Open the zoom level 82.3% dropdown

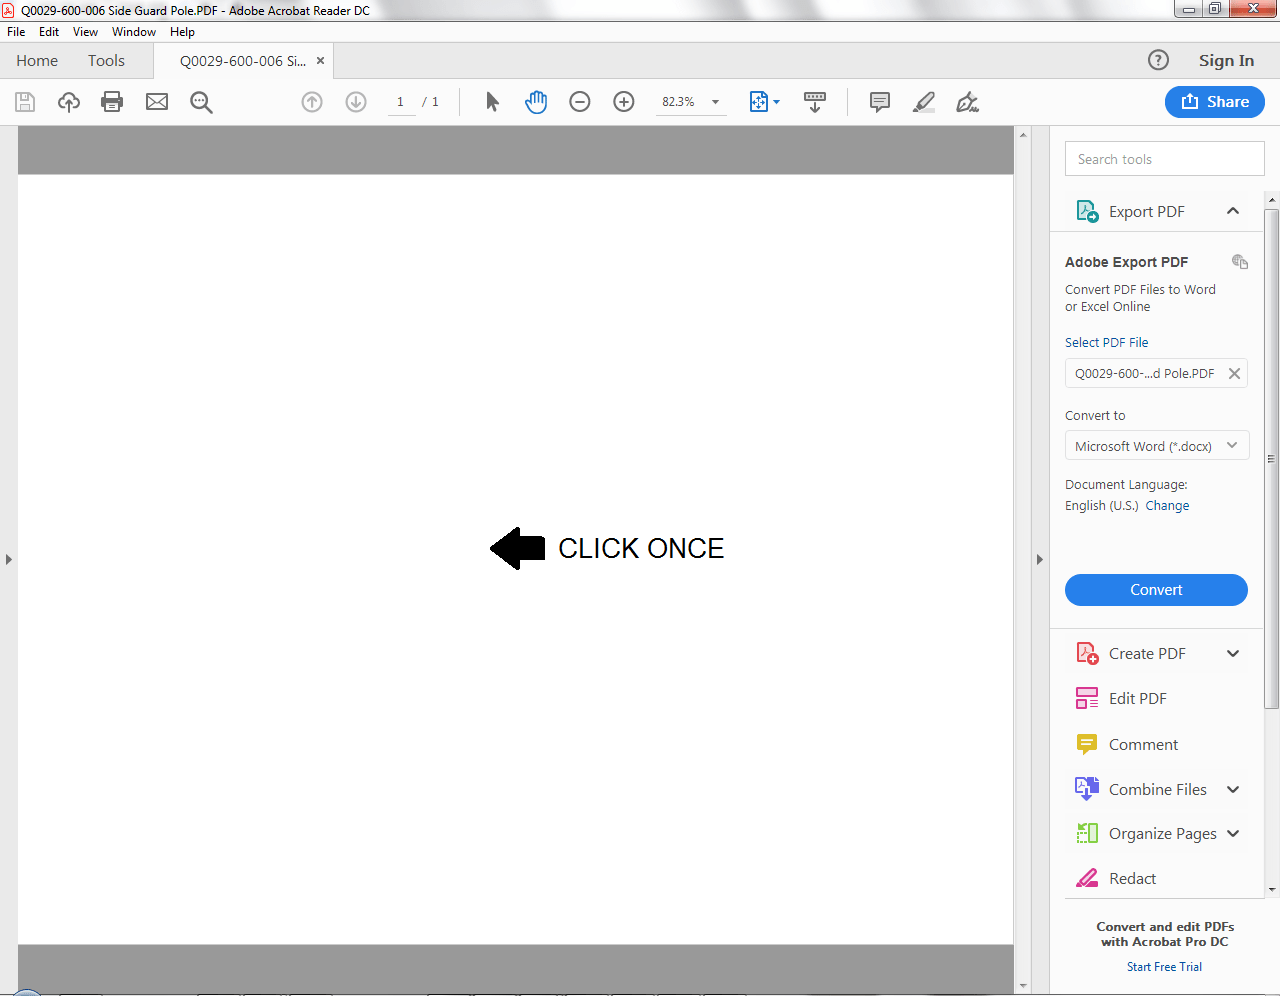point(715,102)
